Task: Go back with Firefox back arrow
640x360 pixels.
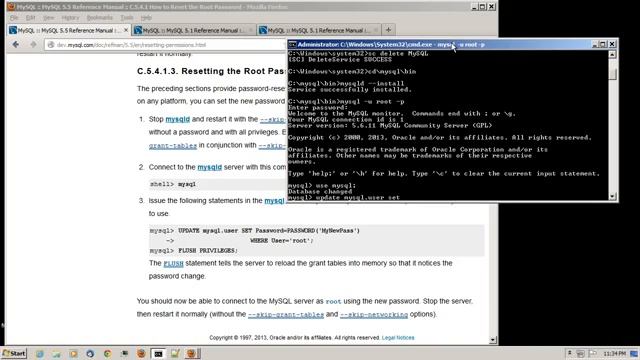Action: click(x=16, y=44)
